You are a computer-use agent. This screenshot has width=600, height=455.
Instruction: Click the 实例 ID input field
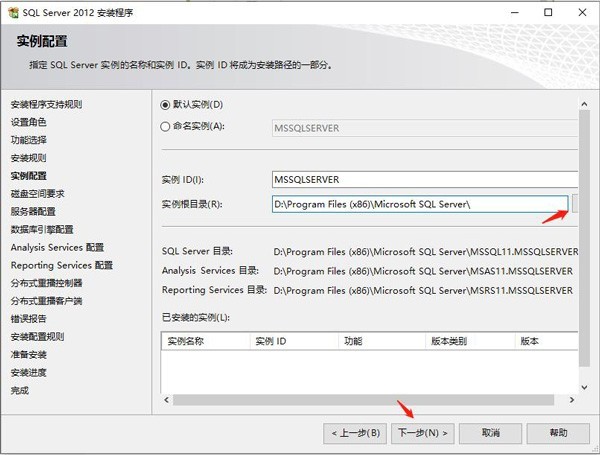[x=425, y=179]
